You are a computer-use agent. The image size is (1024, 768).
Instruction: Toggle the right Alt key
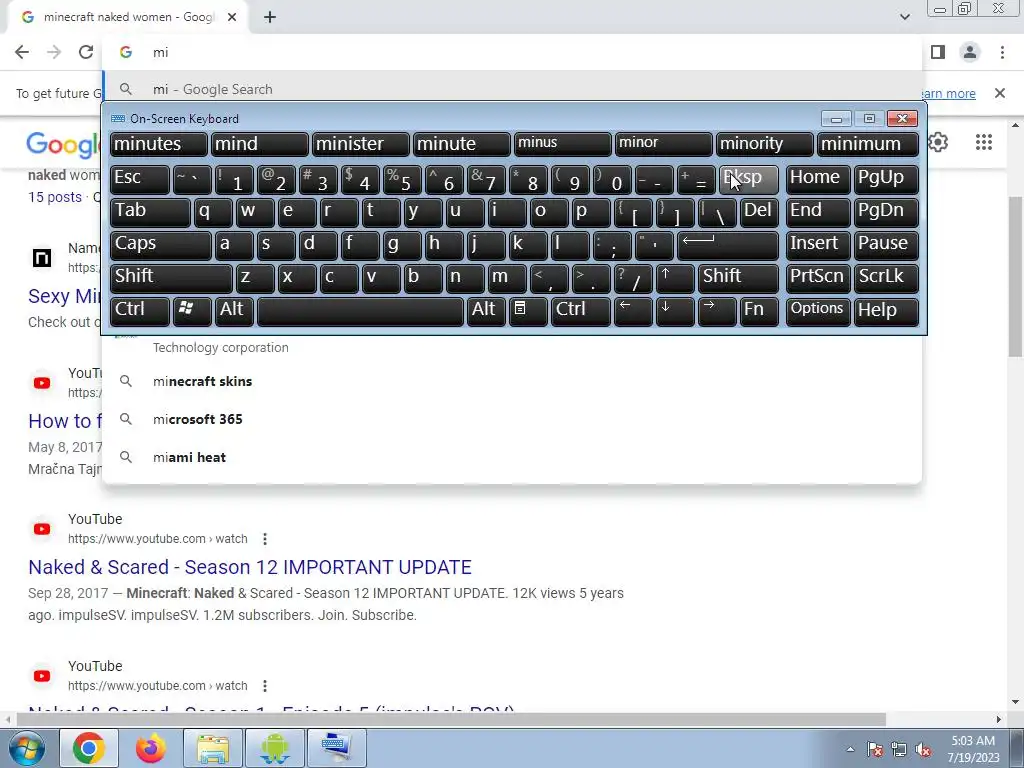[x=487, y=311]
